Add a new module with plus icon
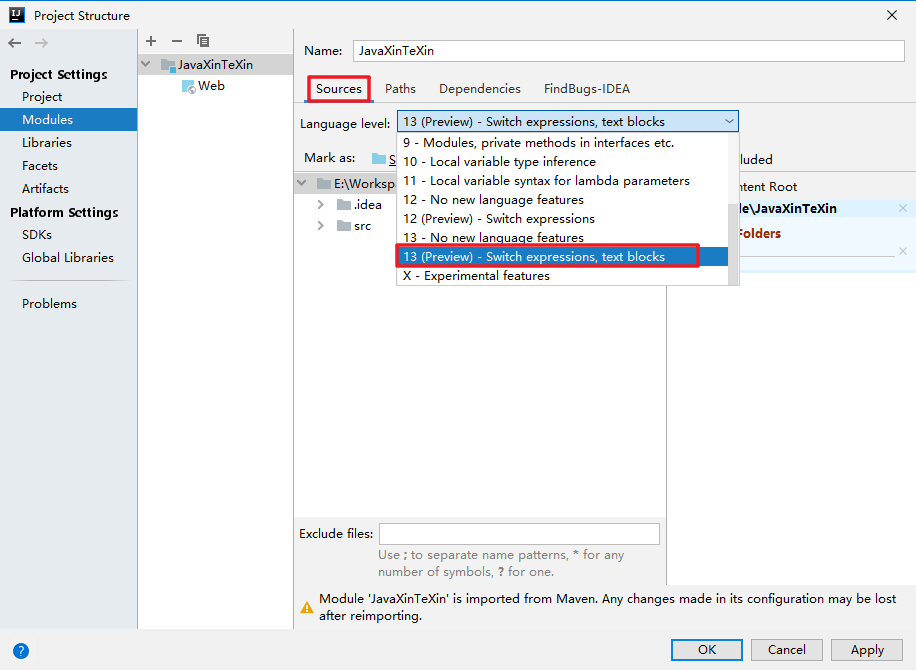The width and height of the screenshot is (916, 670). click(x=151, y=41)
